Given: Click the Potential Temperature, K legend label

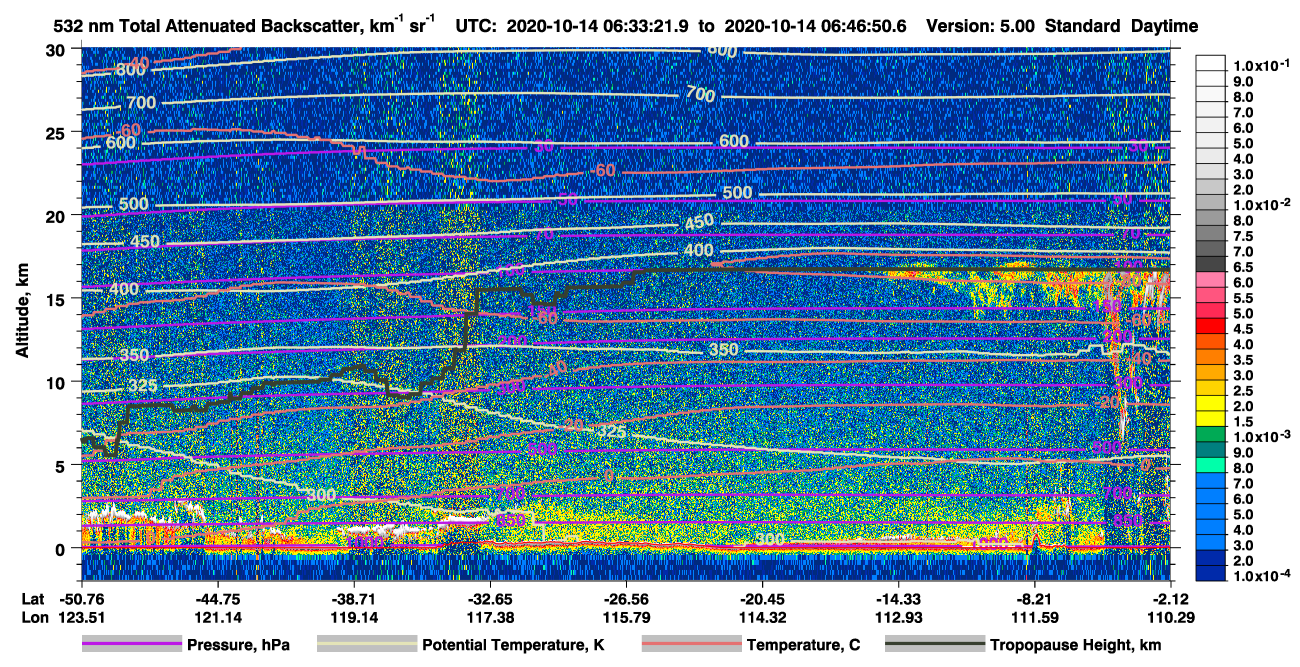Looking at the screenshot, I should (x=513, y=646).
